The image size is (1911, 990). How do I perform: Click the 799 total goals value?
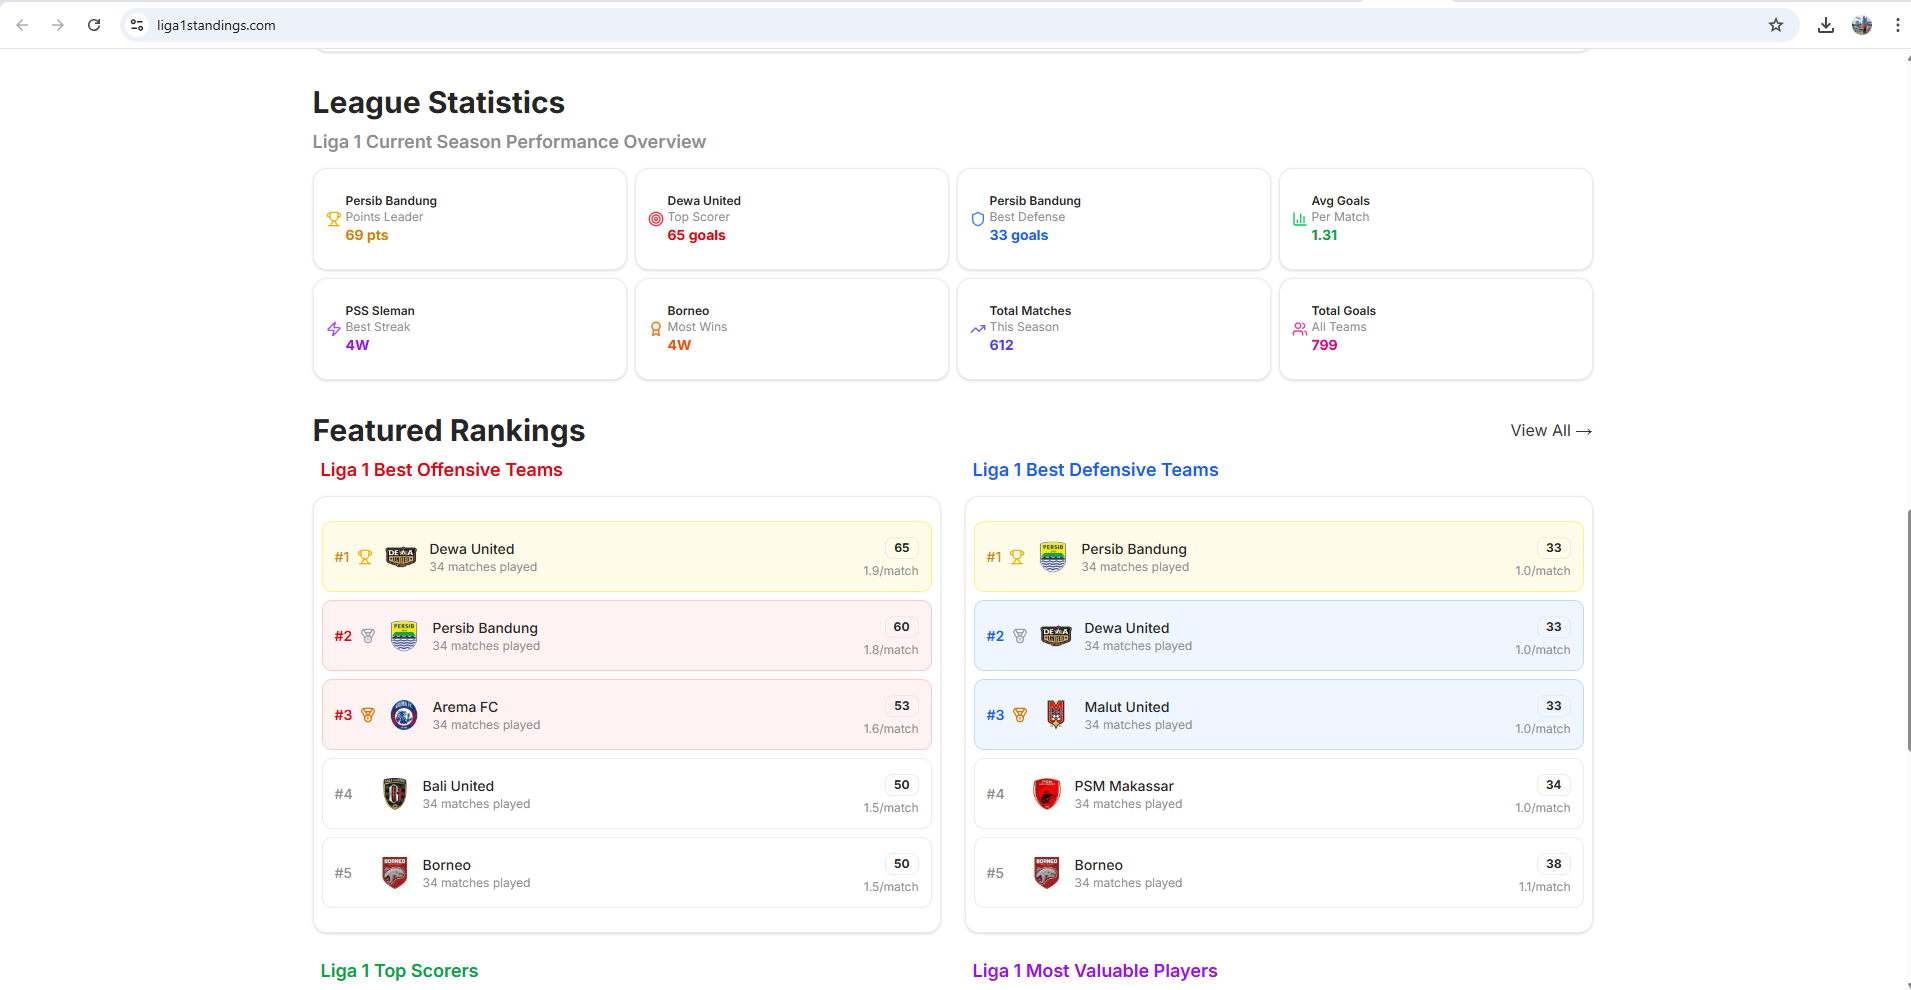[x=1324, y=345]
